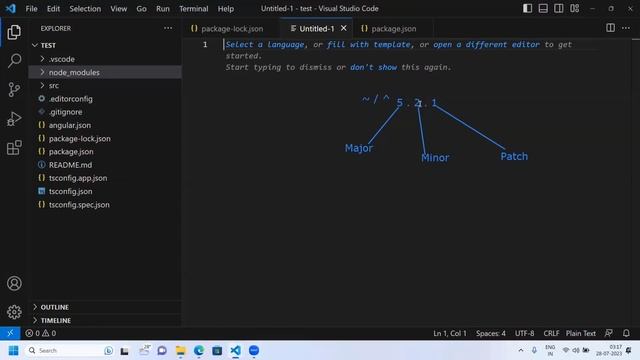Open the Go menu
The image size is (640, 360).
(x=141, y=9)
